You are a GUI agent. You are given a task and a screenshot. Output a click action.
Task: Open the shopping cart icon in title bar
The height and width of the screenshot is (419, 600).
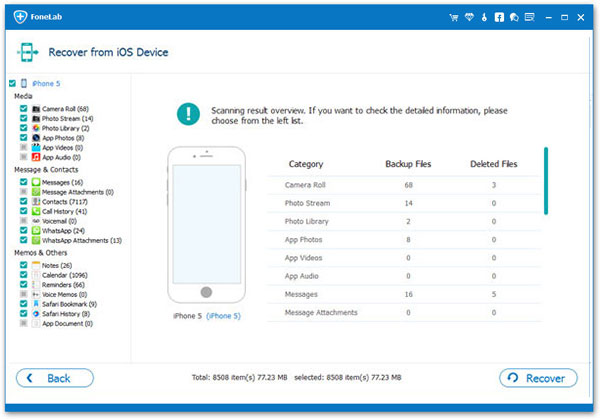[454, 17]
